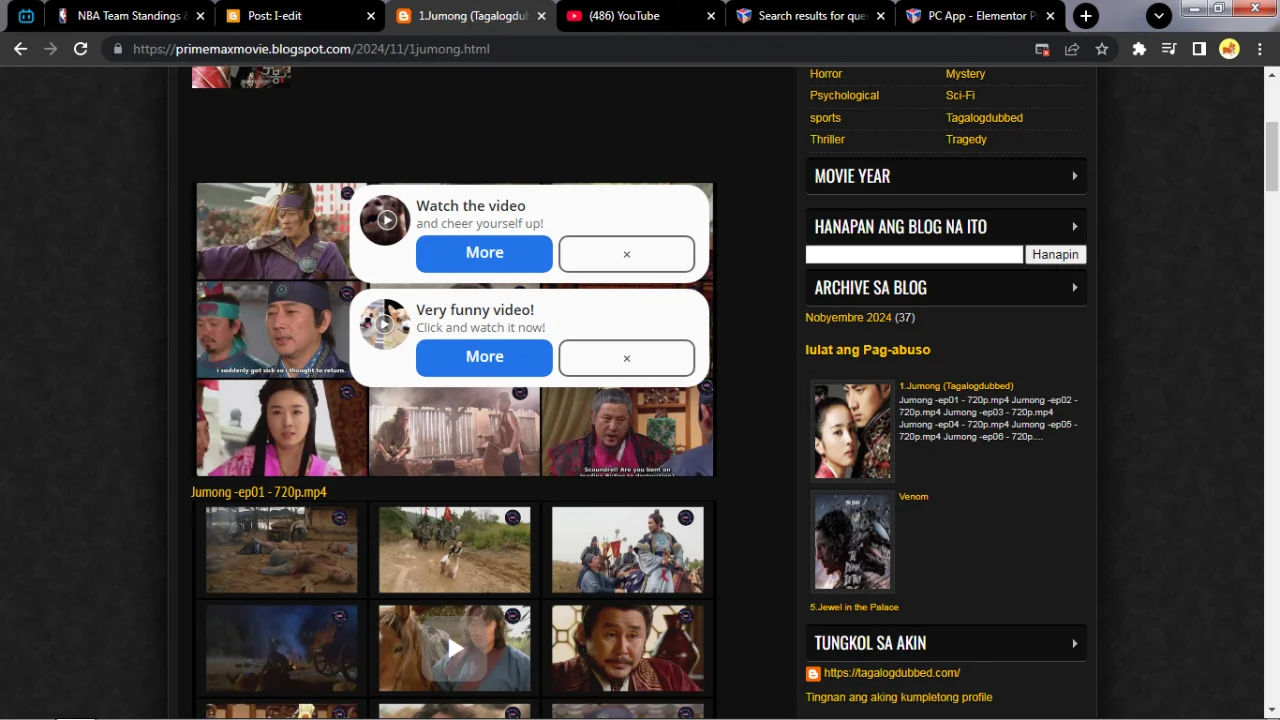Click the leftmost pinned calendar tab icon

coord(26,16)
